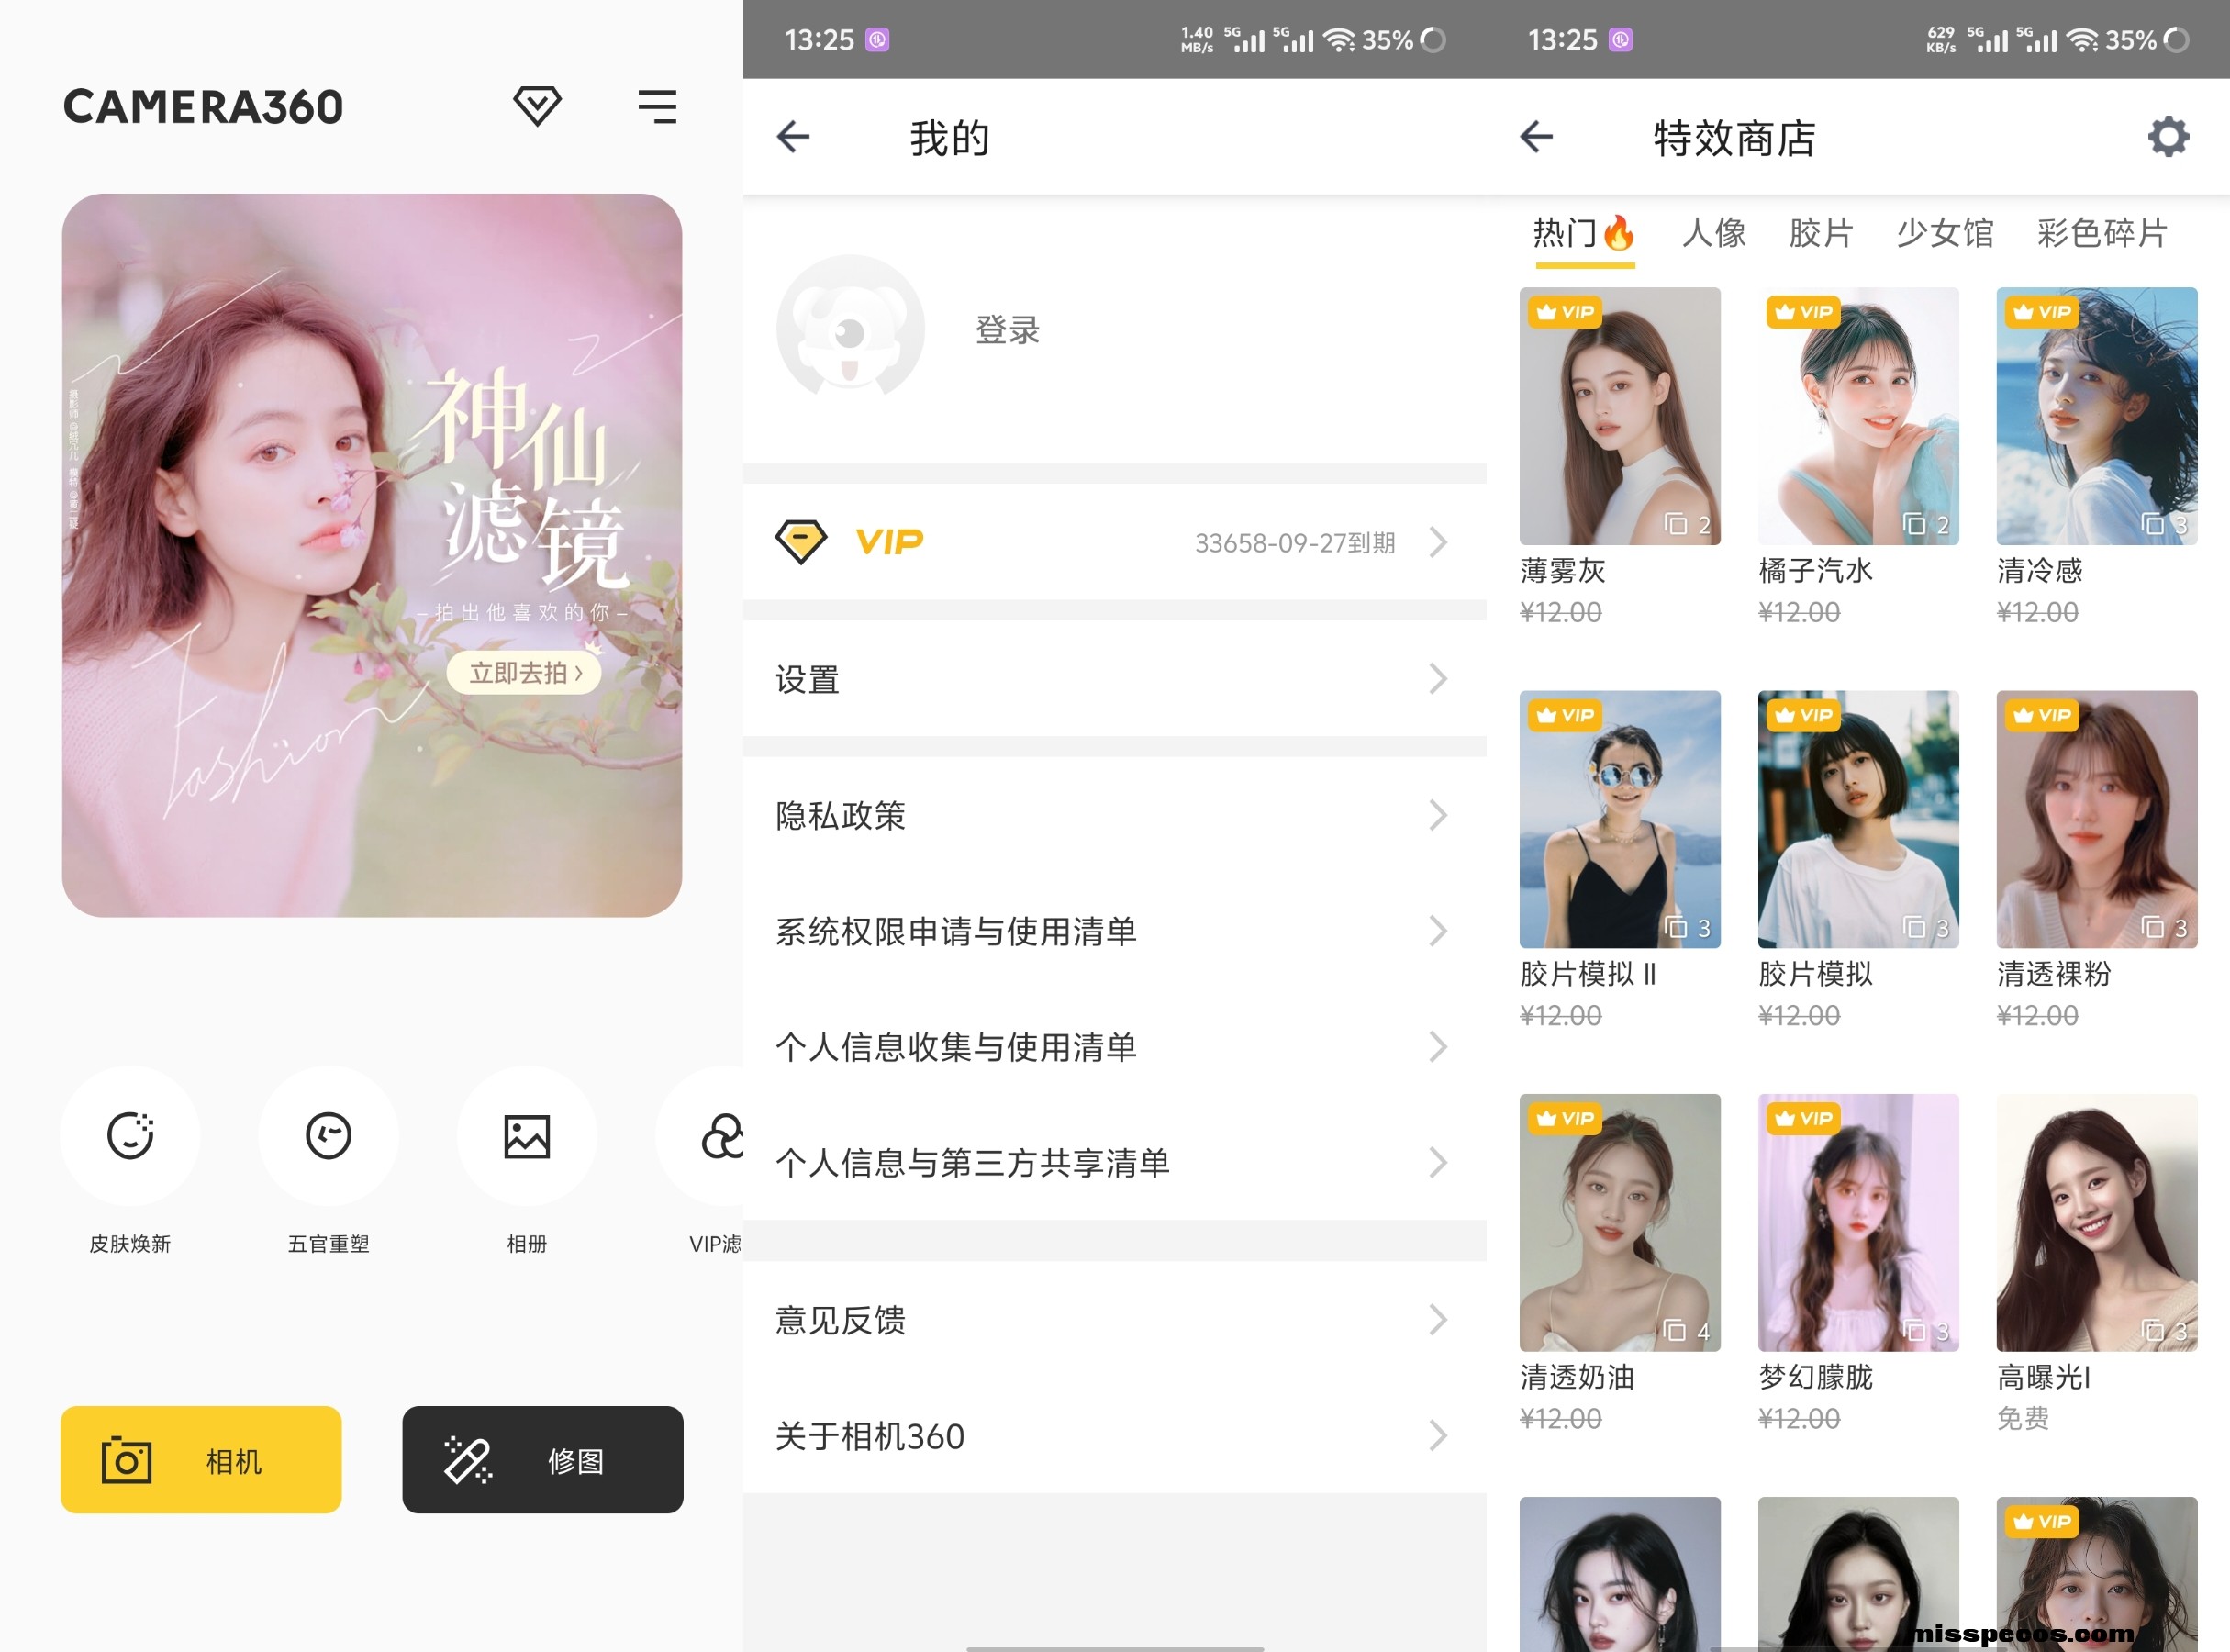
Task: Switch to the 彩色碎片 tab
Action: click(x=2102, y=233)
